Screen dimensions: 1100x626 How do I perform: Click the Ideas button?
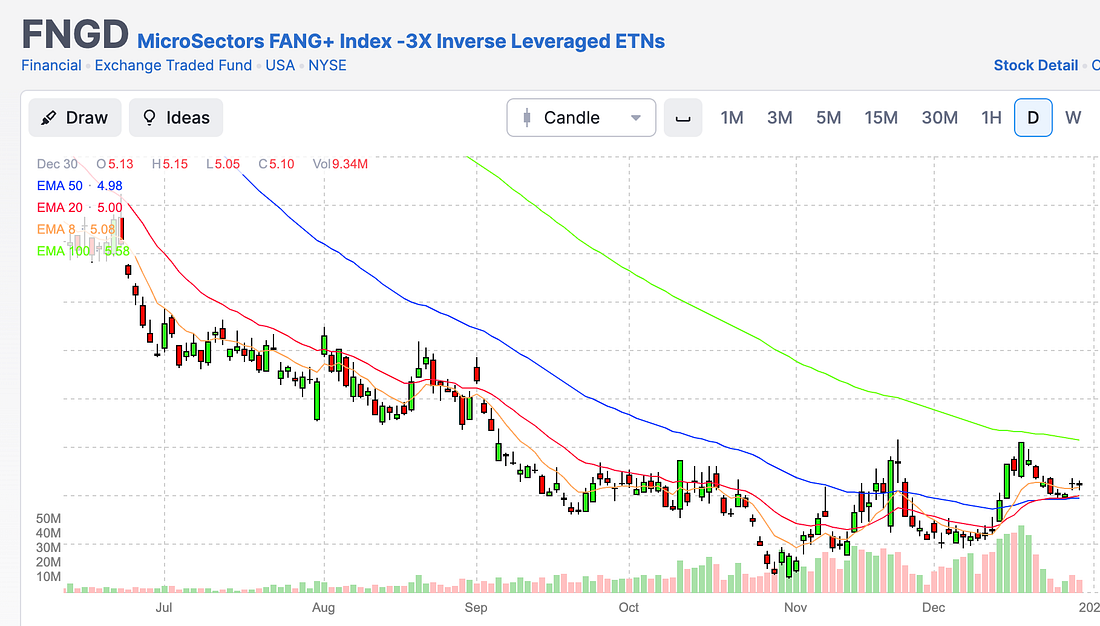(176, 118)
